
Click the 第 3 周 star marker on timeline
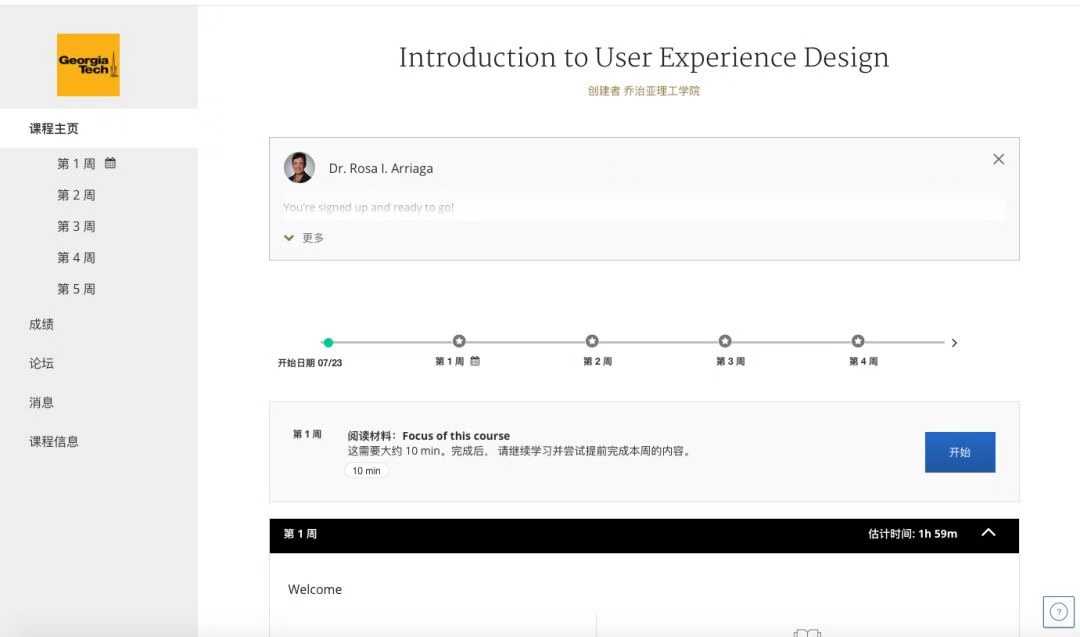pos(725,342)
